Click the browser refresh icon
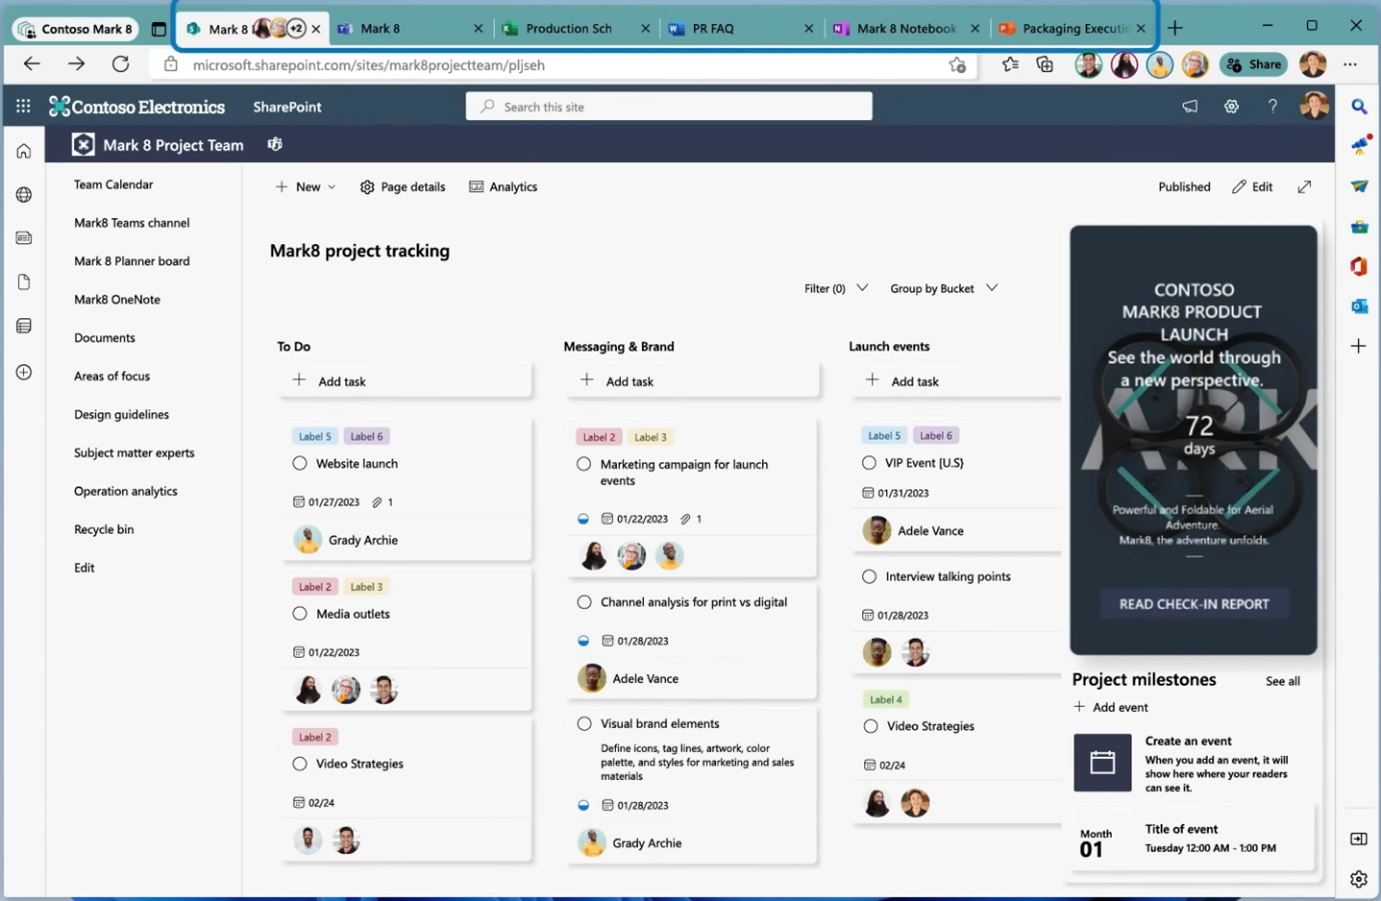Screen dimensions: 1381x901 point(121,64)
